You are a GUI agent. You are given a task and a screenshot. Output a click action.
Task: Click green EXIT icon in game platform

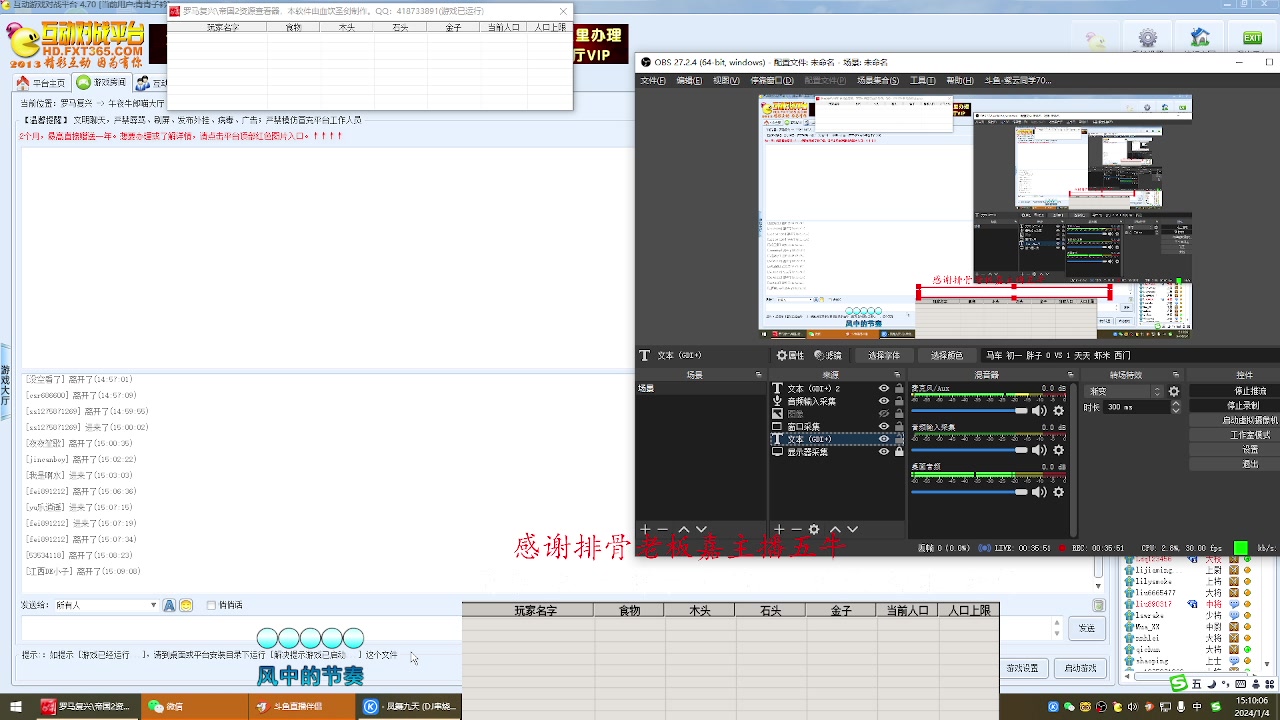(1252, 38)
